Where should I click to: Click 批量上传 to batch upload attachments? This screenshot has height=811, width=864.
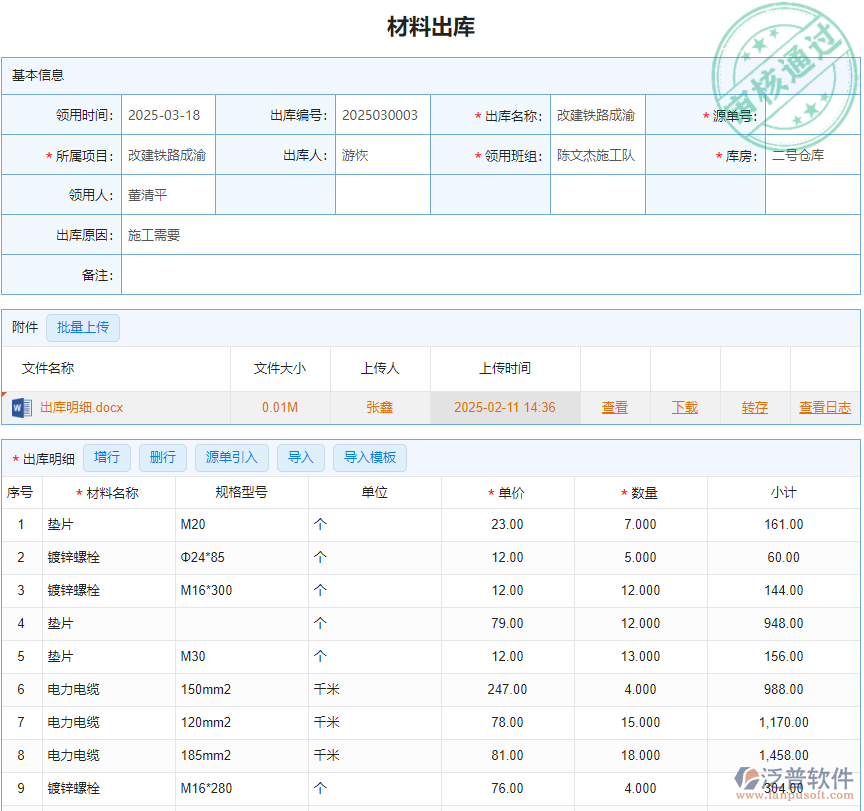point(83,327)
